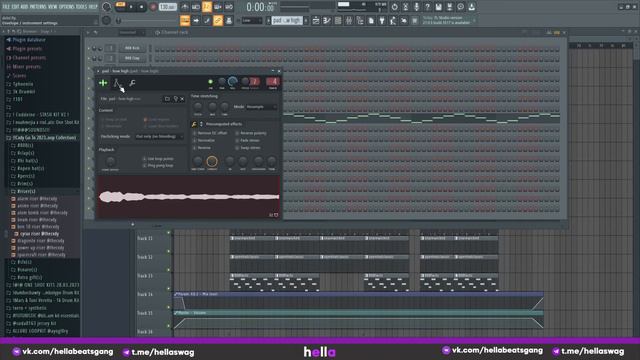Toggle the green channel on LED

point(211,82)
